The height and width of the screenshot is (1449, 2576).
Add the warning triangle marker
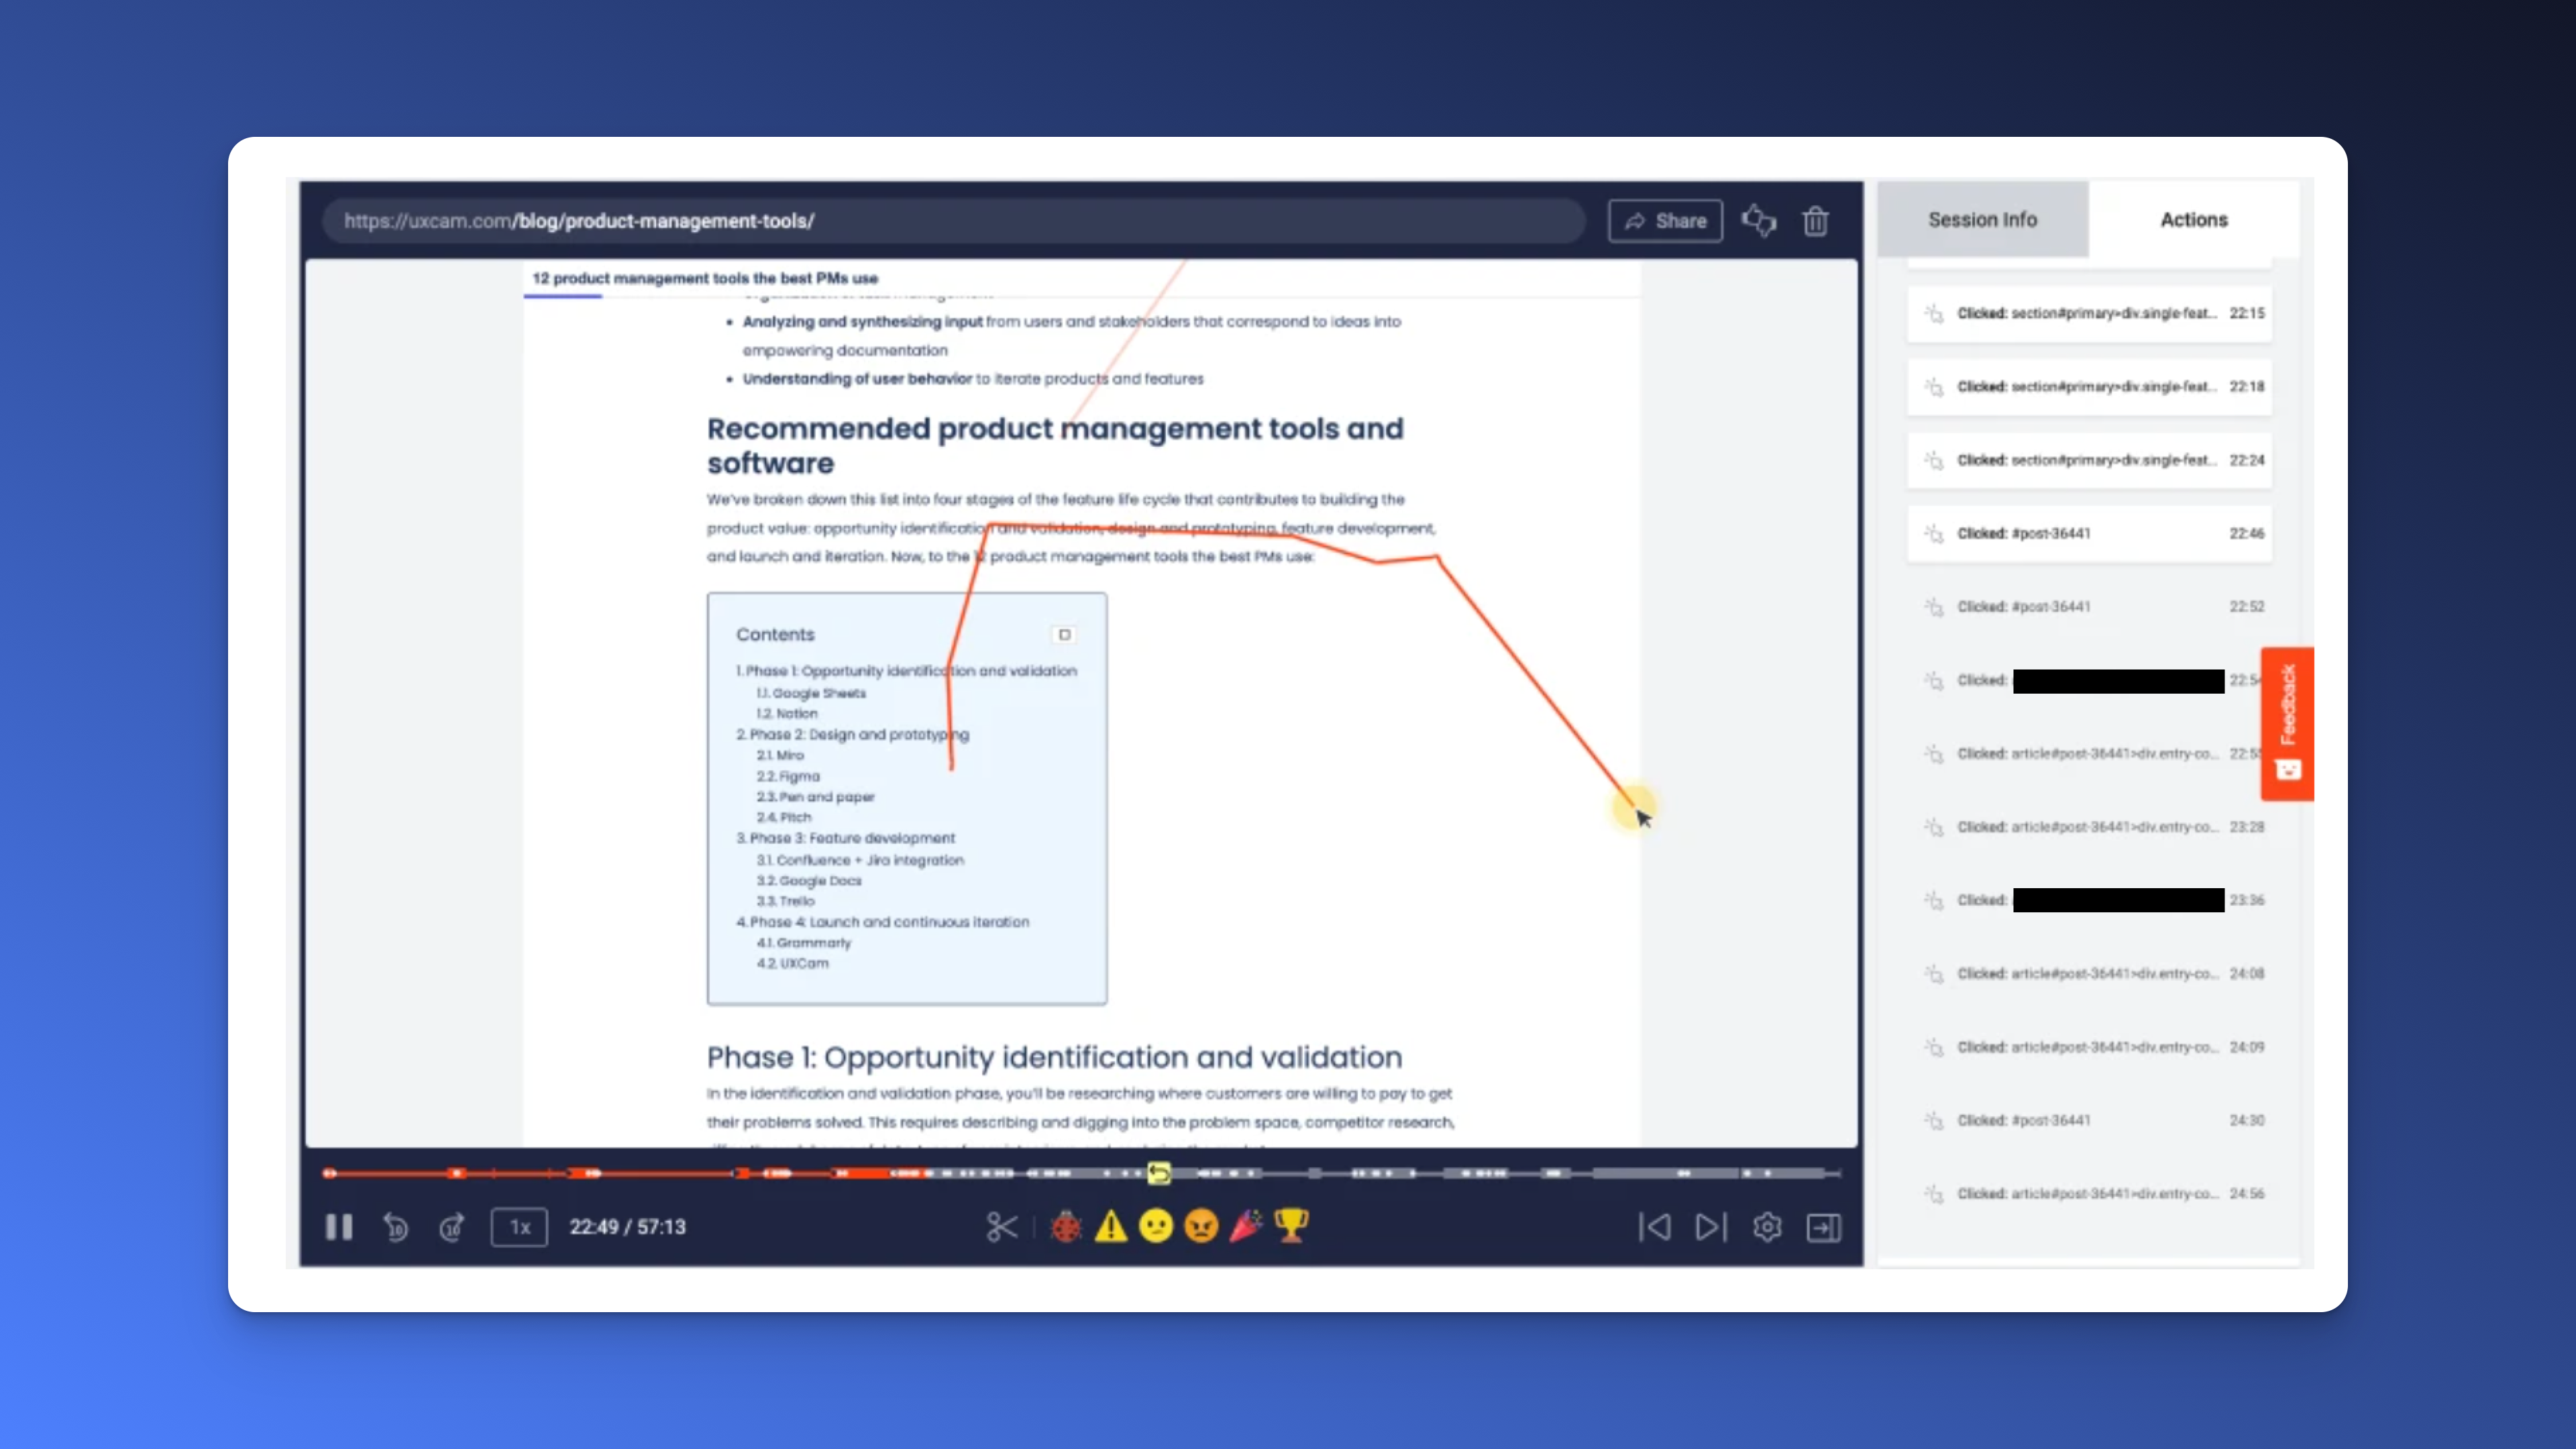point(1111,1226)
